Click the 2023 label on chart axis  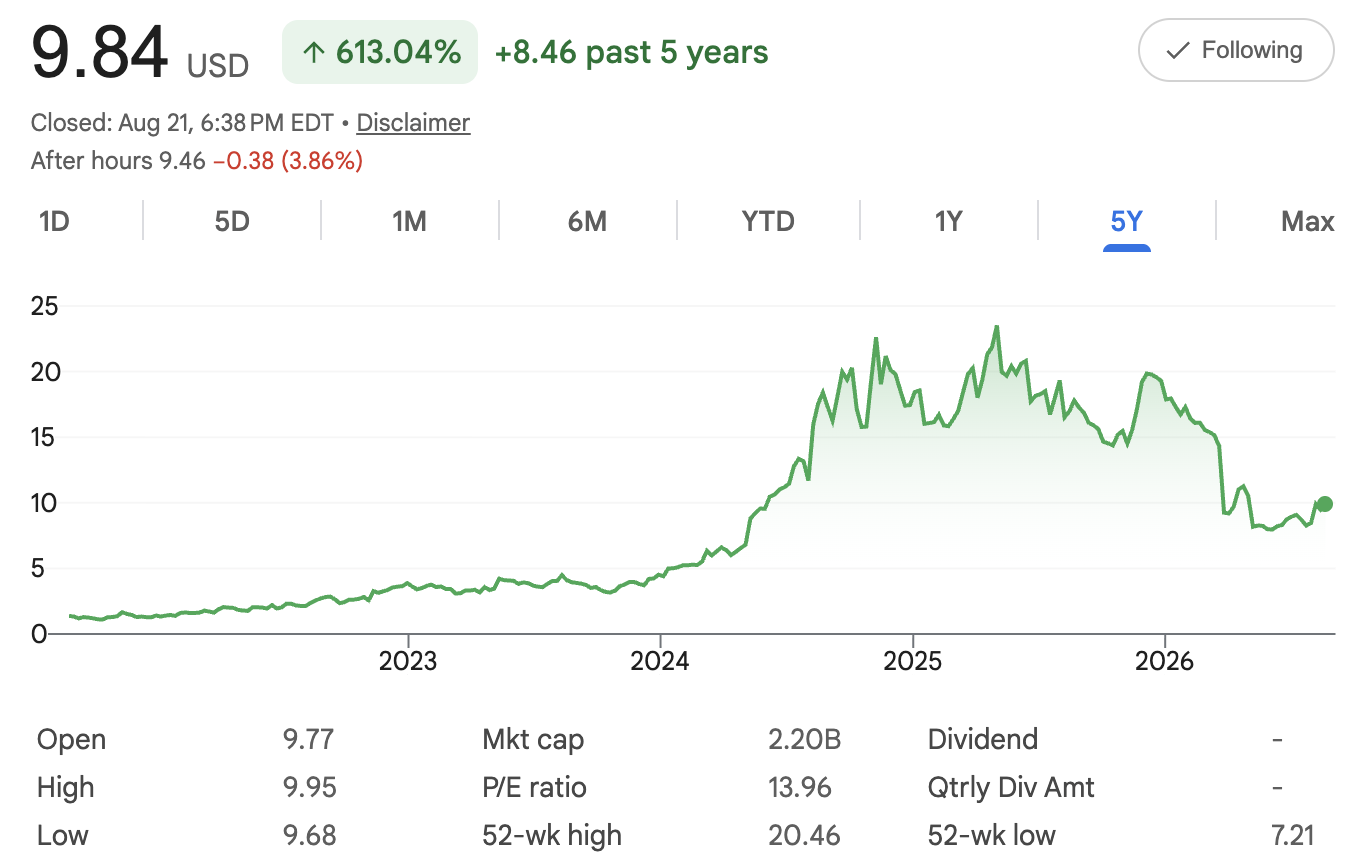[x=408, y=661]
